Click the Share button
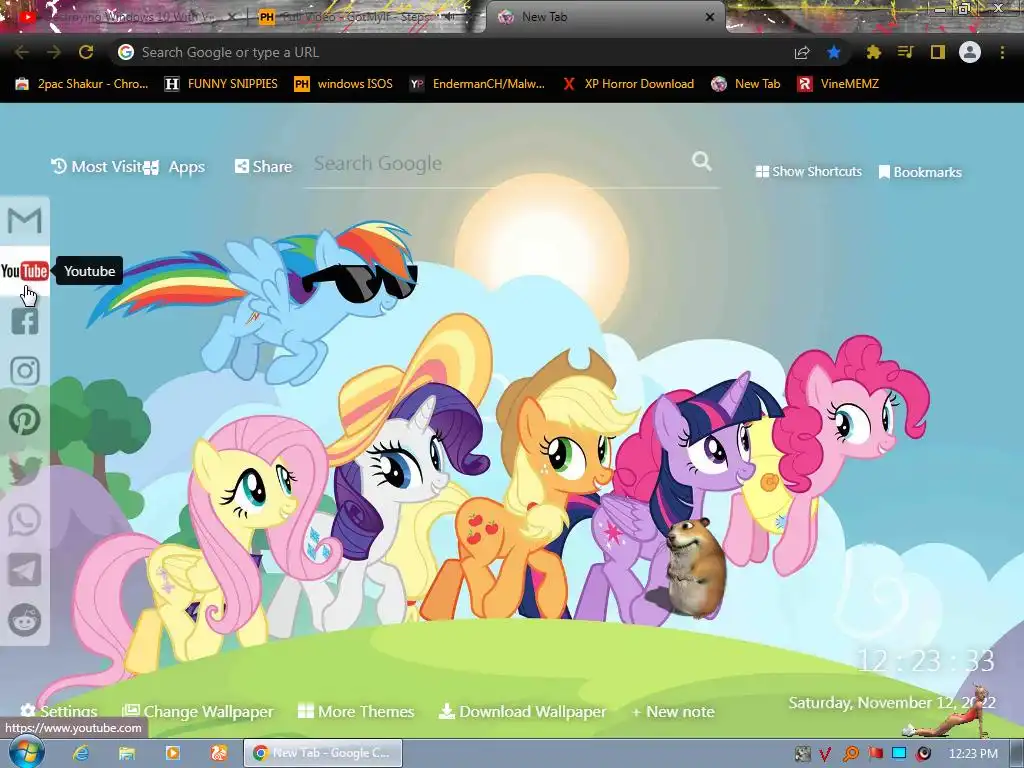This screenshot has height=768, width=1024. pyautogui.click(x=263, y=167)
